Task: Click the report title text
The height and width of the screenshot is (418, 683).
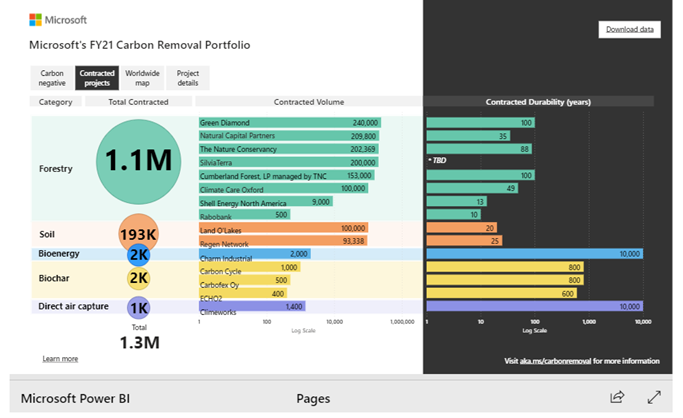Action: pyautogui.click(x=139, y=45)
